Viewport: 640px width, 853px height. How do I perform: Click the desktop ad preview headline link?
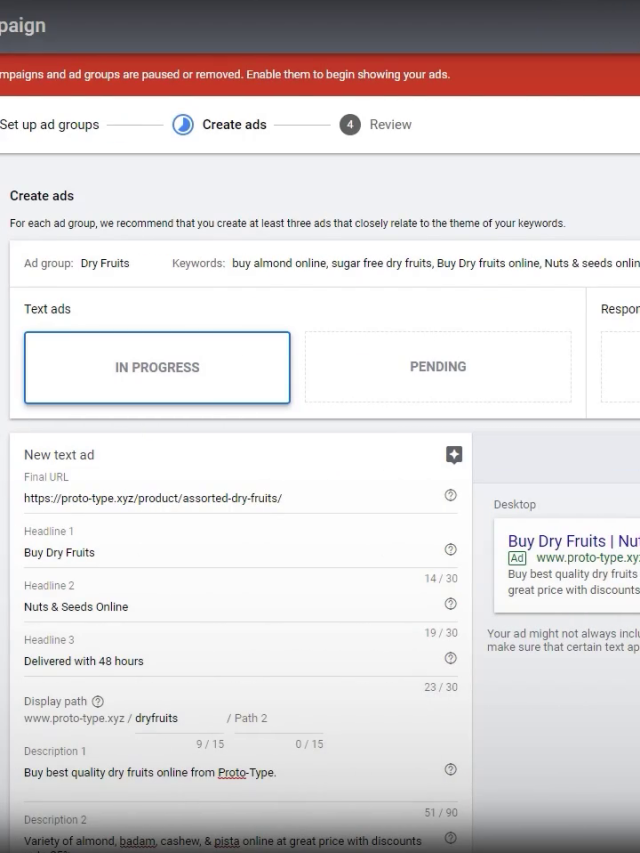click(572, 541)
